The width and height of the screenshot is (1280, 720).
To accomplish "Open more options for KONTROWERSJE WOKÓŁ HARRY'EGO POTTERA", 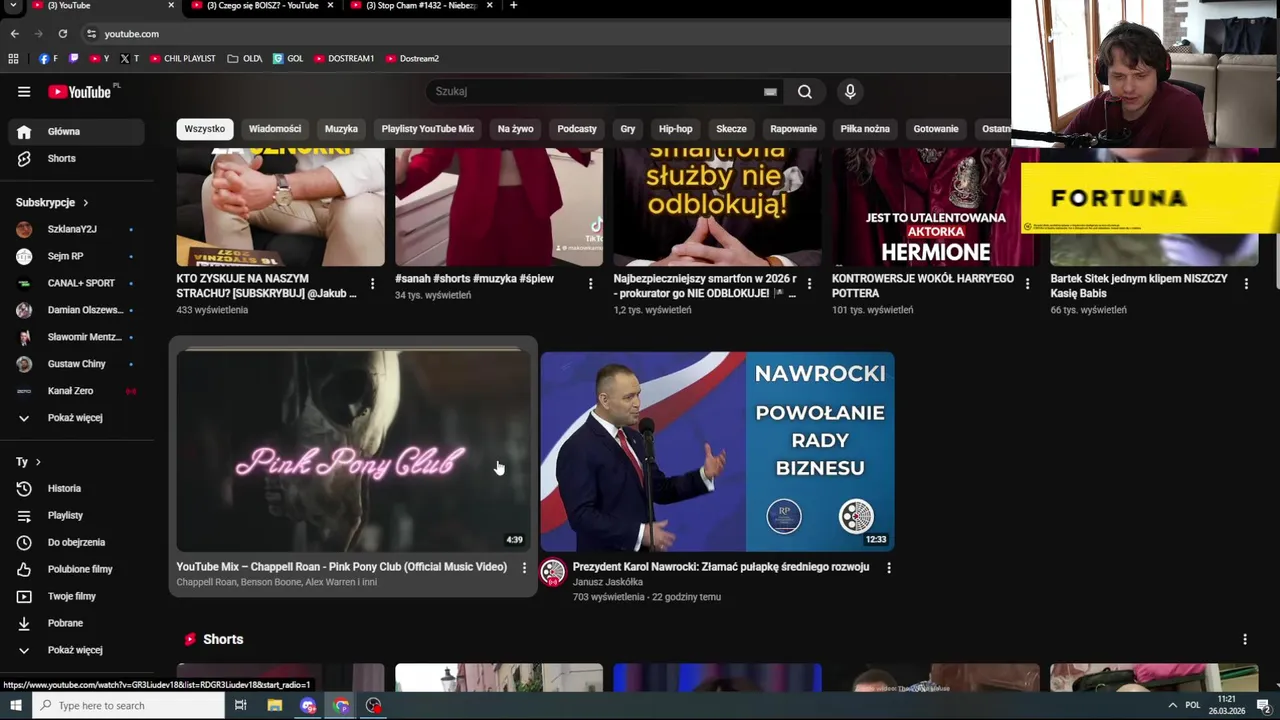I will pos(1027,284).
